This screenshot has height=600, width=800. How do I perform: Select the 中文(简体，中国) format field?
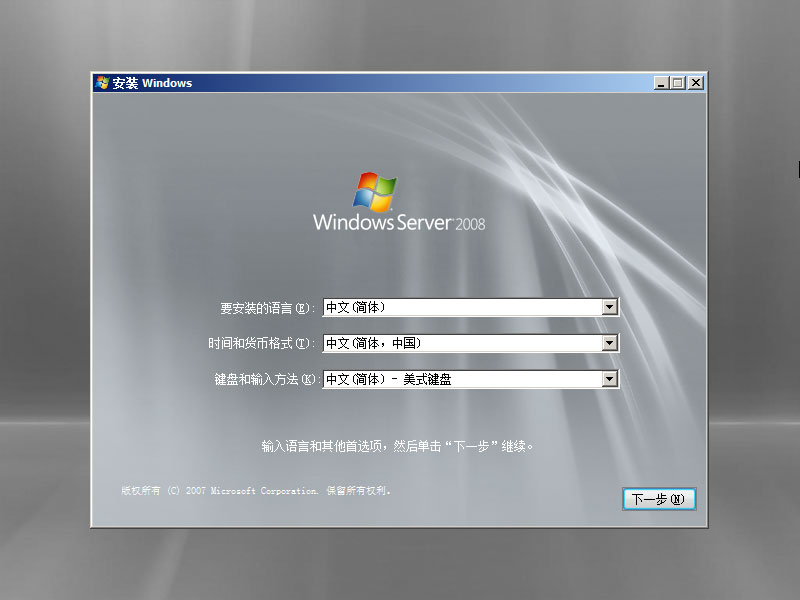pyautogui.click(x=471, y=343)
